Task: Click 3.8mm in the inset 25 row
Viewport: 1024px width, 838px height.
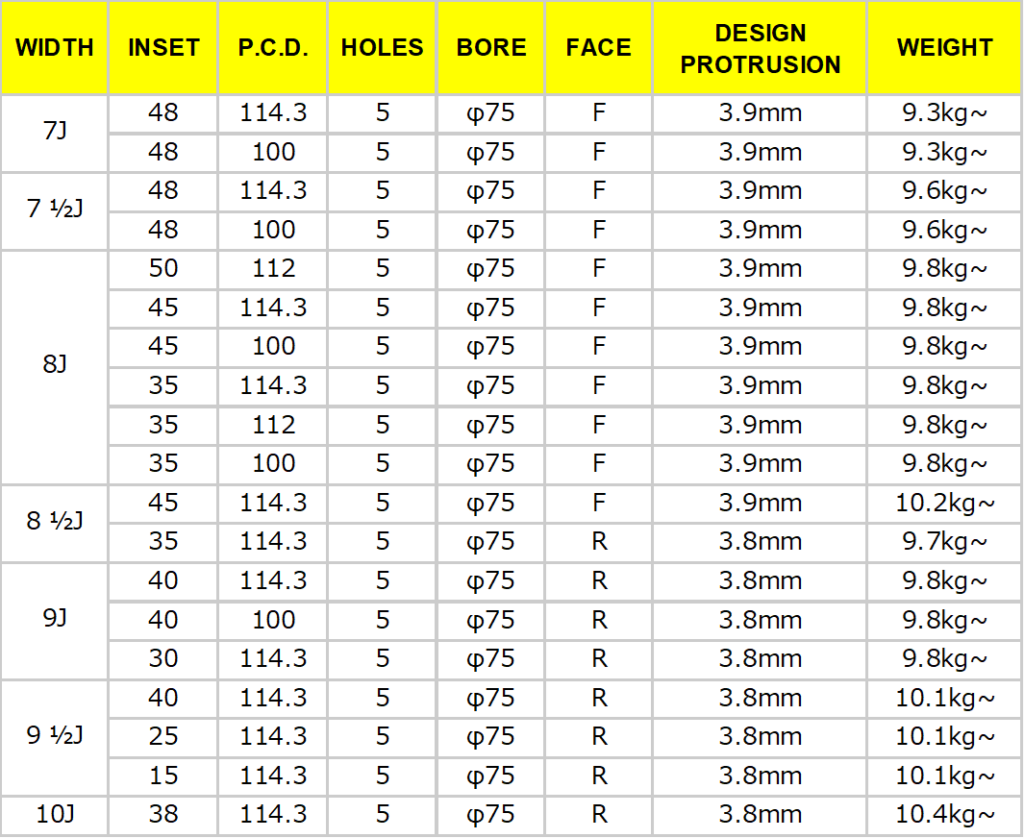Action: point(760,738)
